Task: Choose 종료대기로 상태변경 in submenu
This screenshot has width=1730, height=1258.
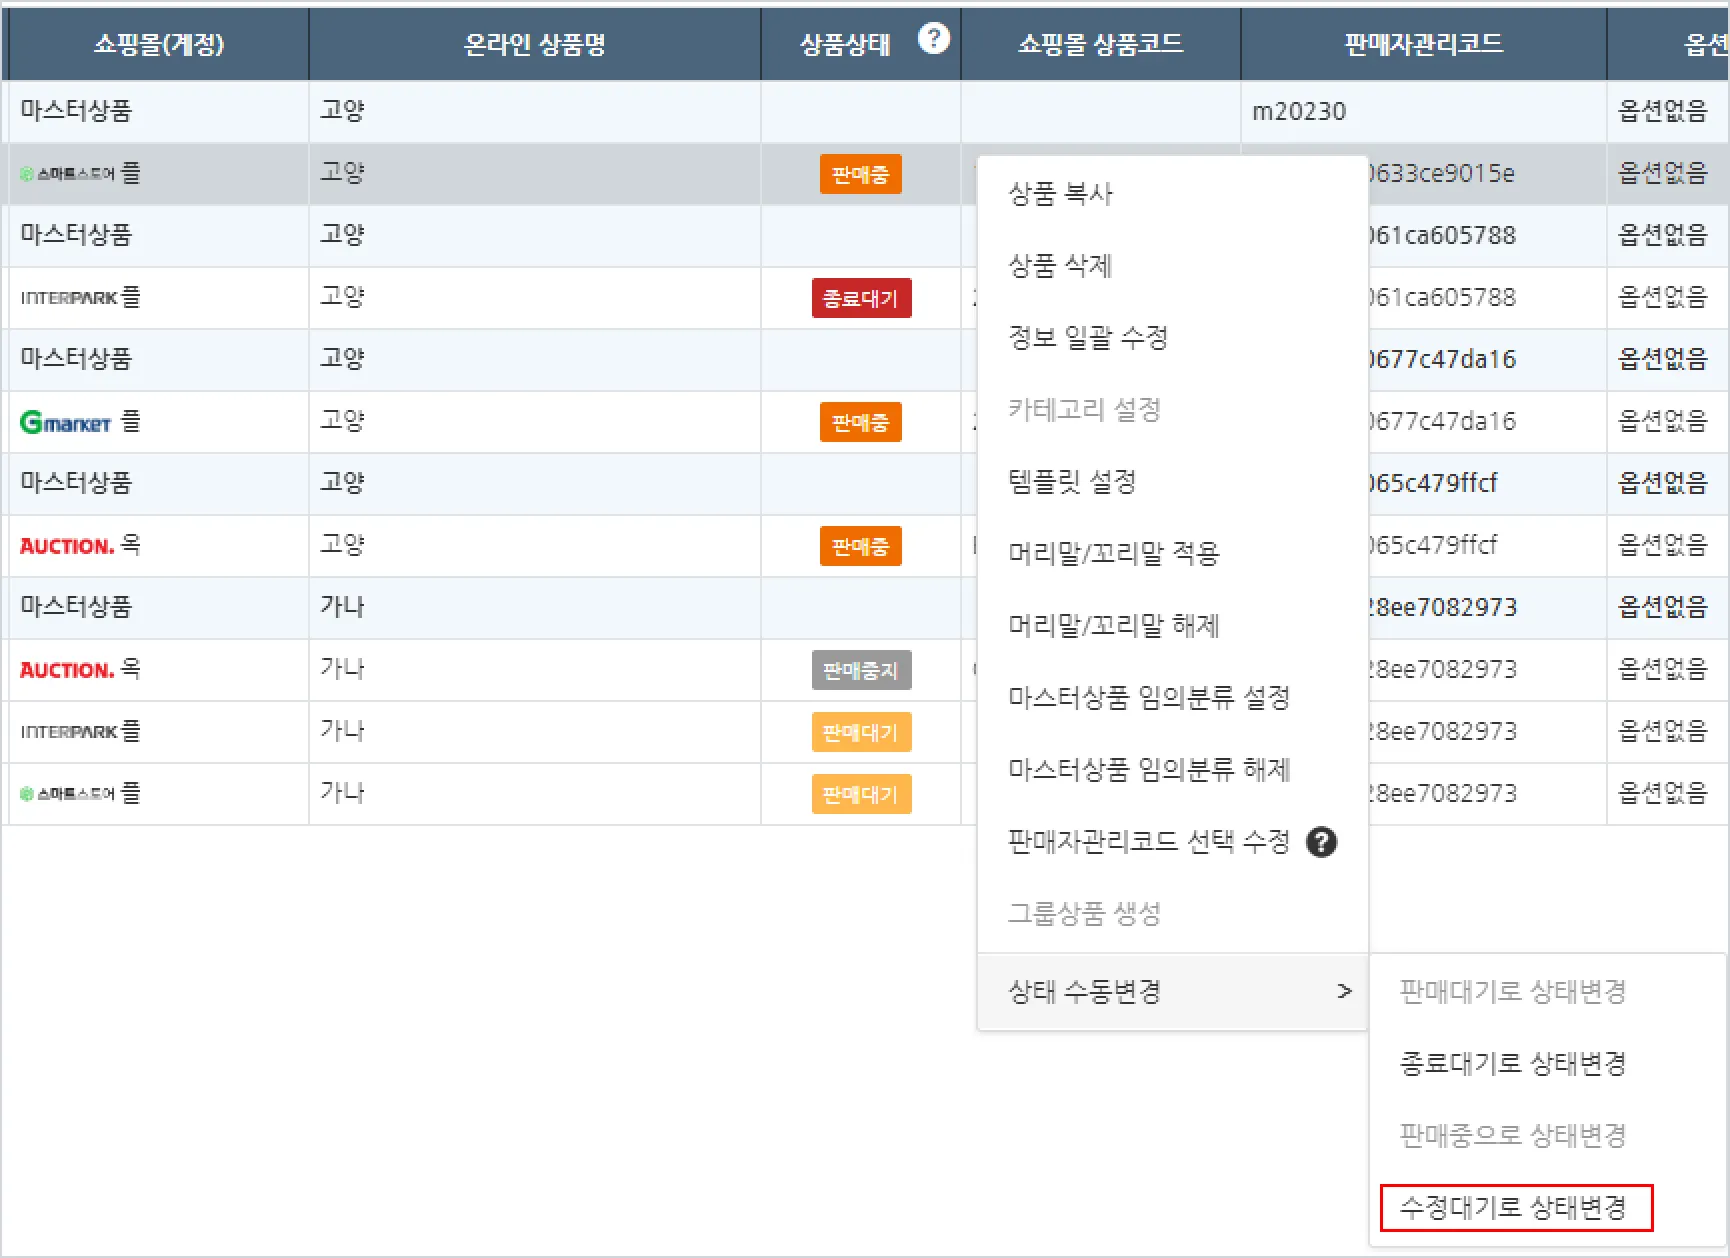Action: tap(1514, 1063)
